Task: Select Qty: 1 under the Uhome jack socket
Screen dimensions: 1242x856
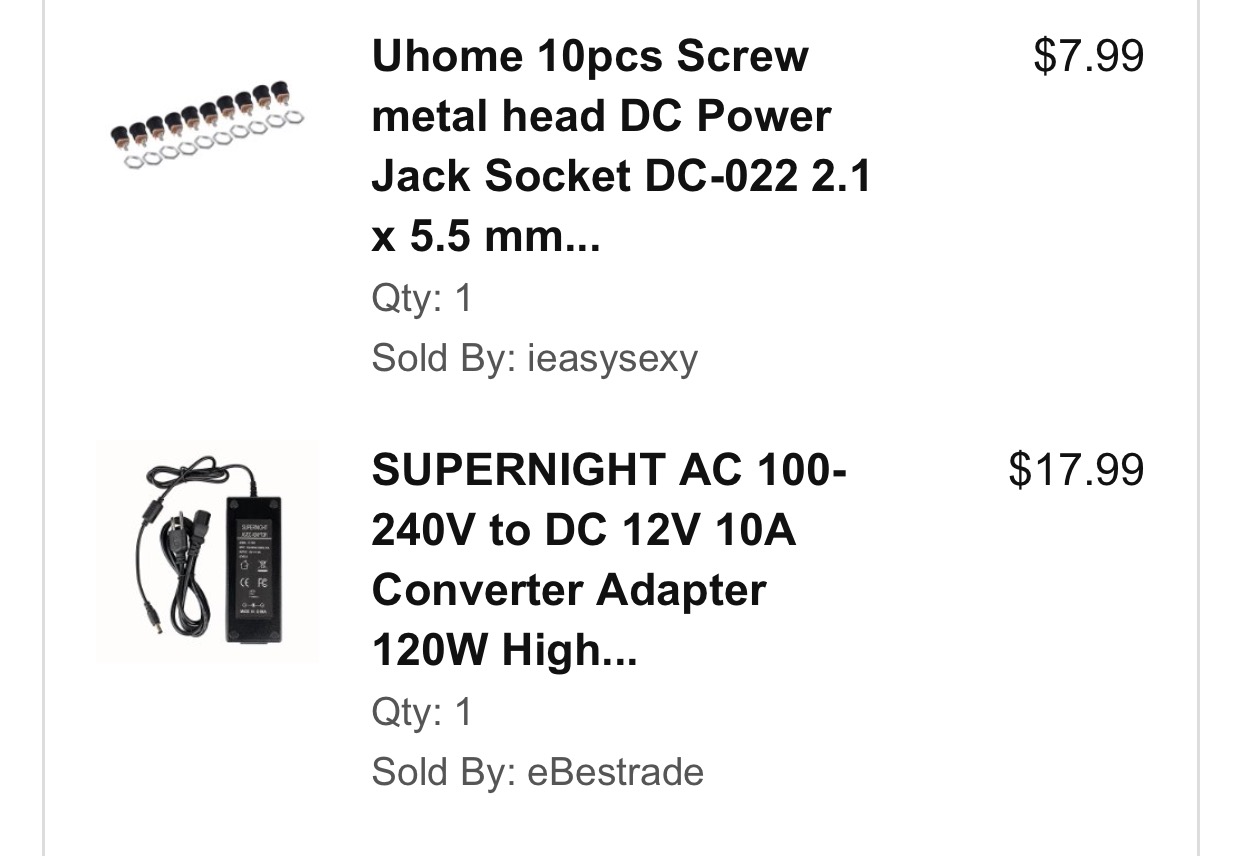Action: pyautogui.click(x=421, y=299)
